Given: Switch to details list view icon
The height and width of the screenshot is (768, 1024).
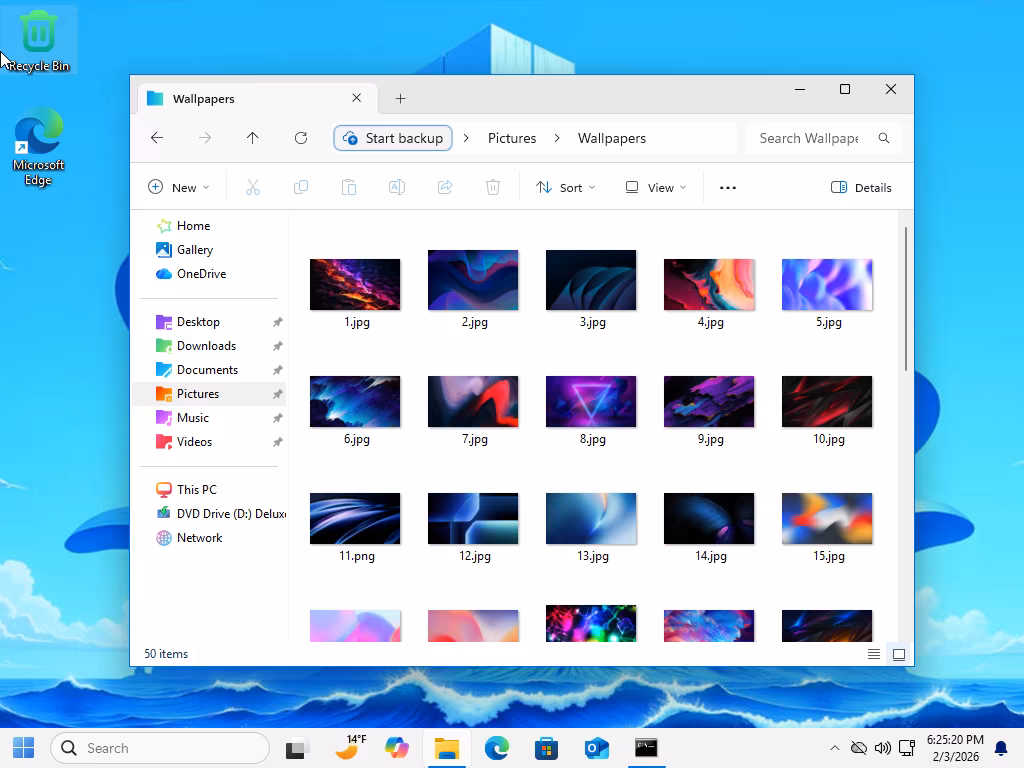Looking at the screenshot, I should pos(874,654).
